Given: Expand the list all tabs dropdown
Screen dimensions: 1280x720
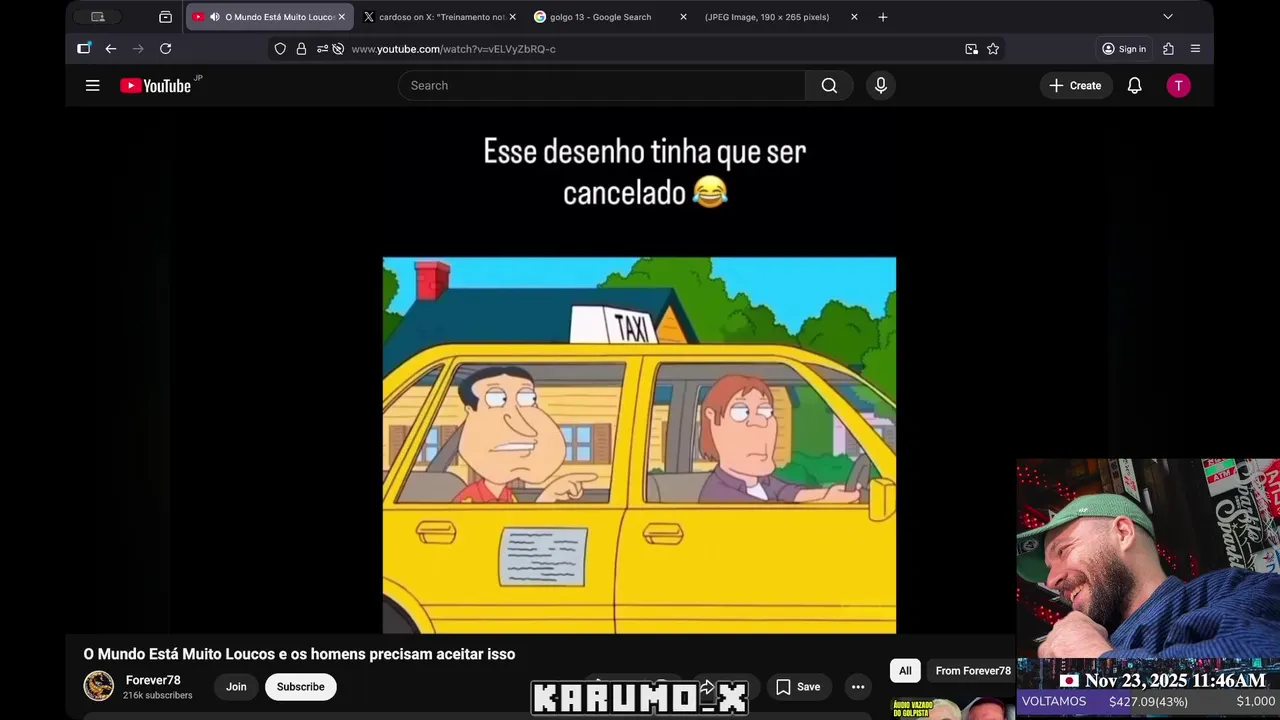Looking at the screenshot, I should pyautogui.click(x=1167, y=17).
